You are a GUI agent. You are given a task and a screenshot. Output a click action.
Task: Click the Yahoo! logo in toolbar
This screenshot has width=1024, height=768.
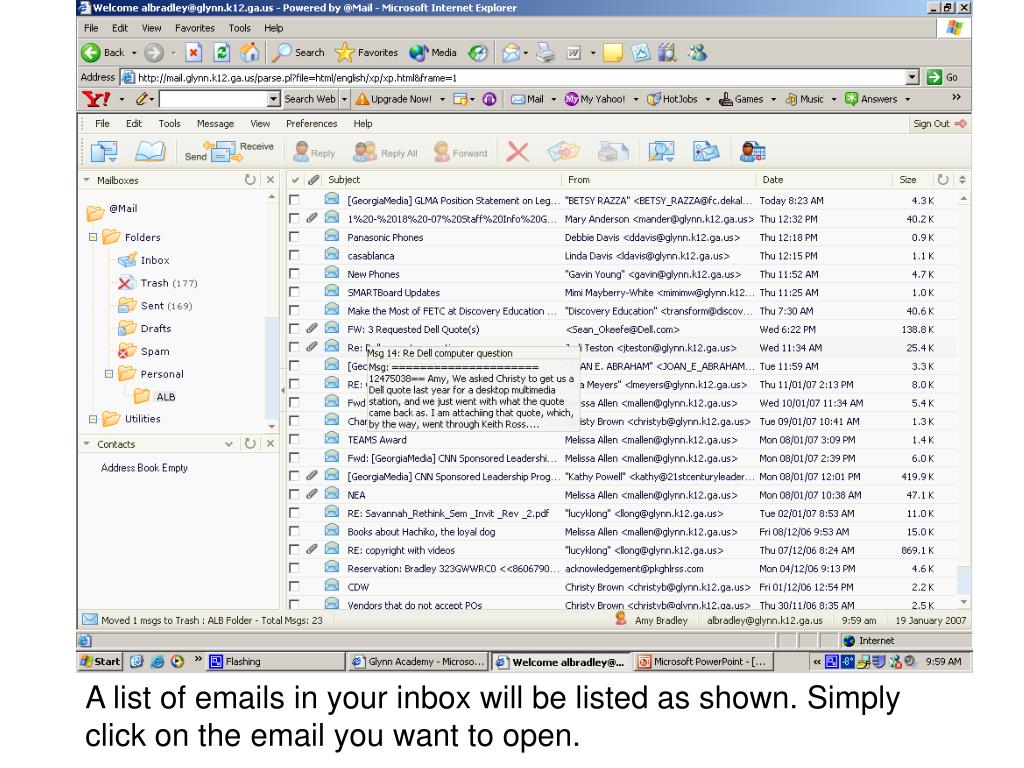point(96,99)
